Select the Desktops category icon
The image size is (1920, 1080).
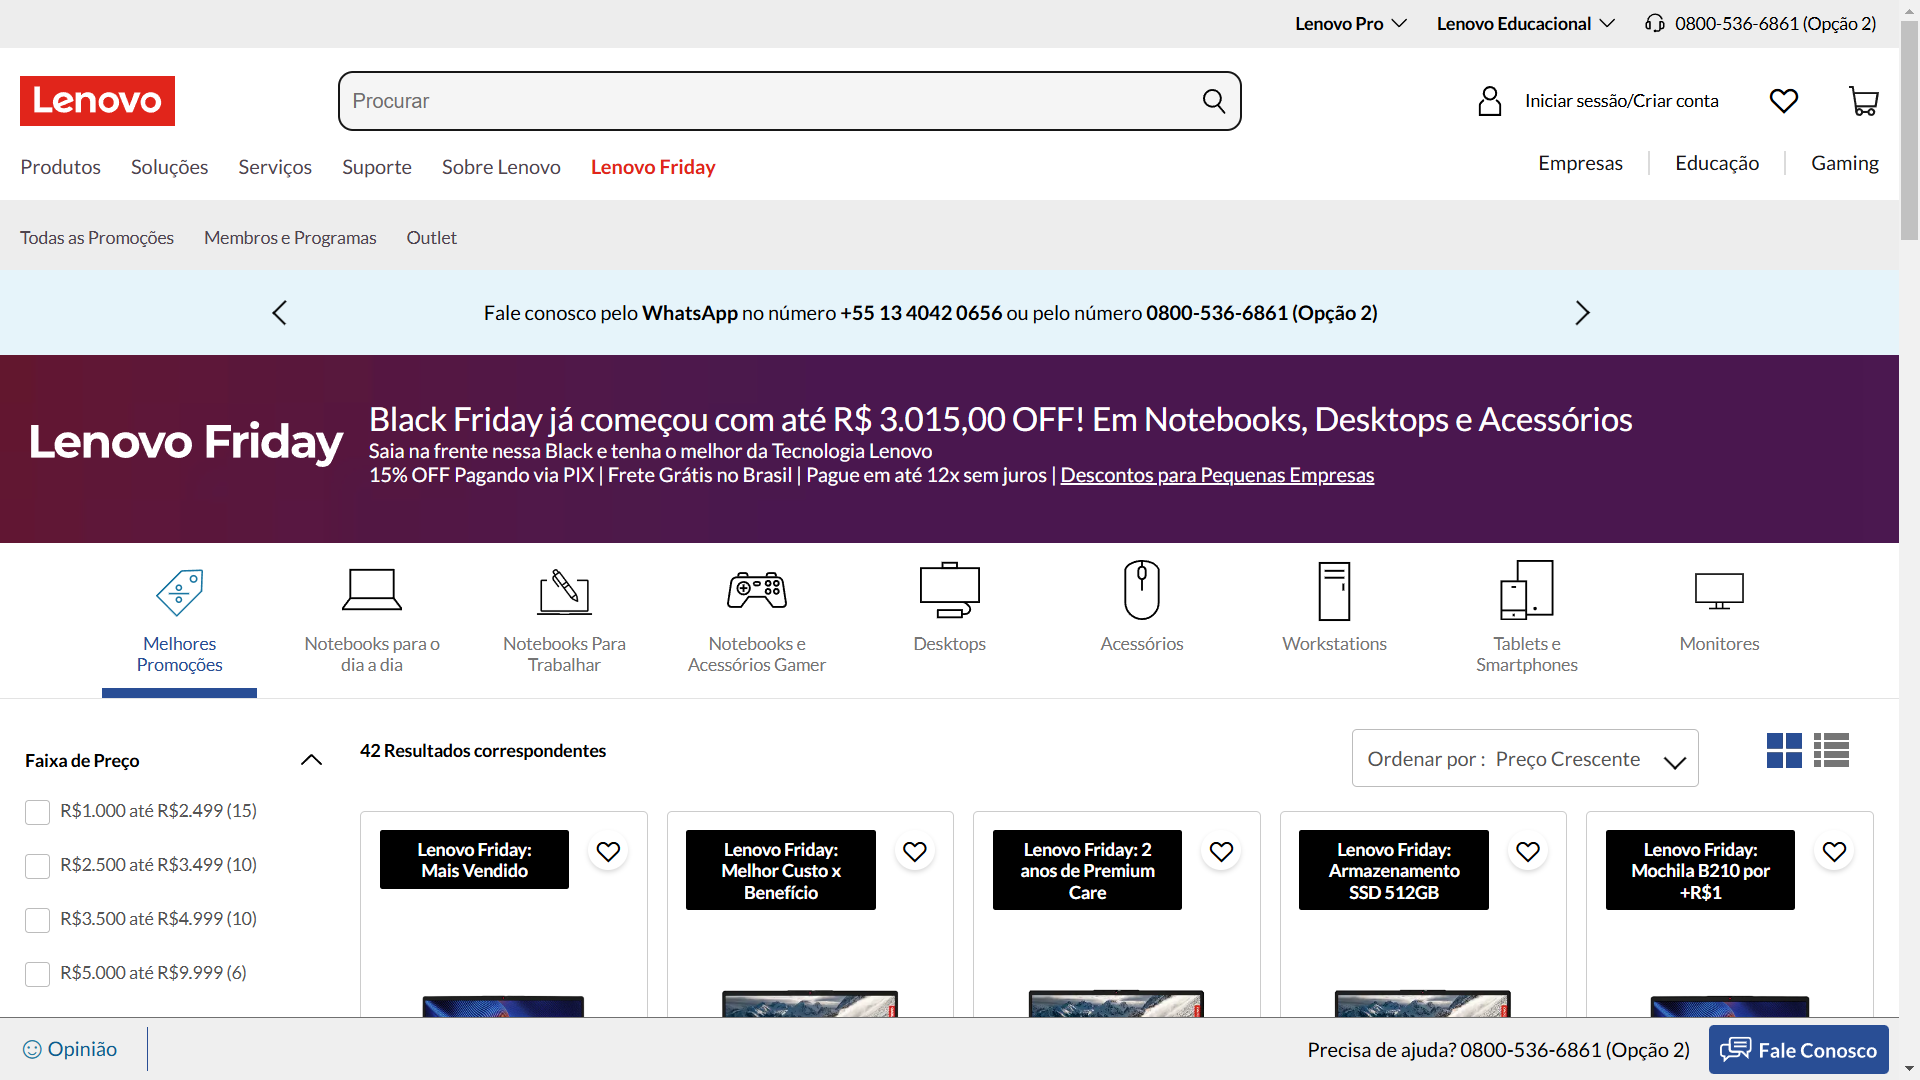(x=949, y=590)
